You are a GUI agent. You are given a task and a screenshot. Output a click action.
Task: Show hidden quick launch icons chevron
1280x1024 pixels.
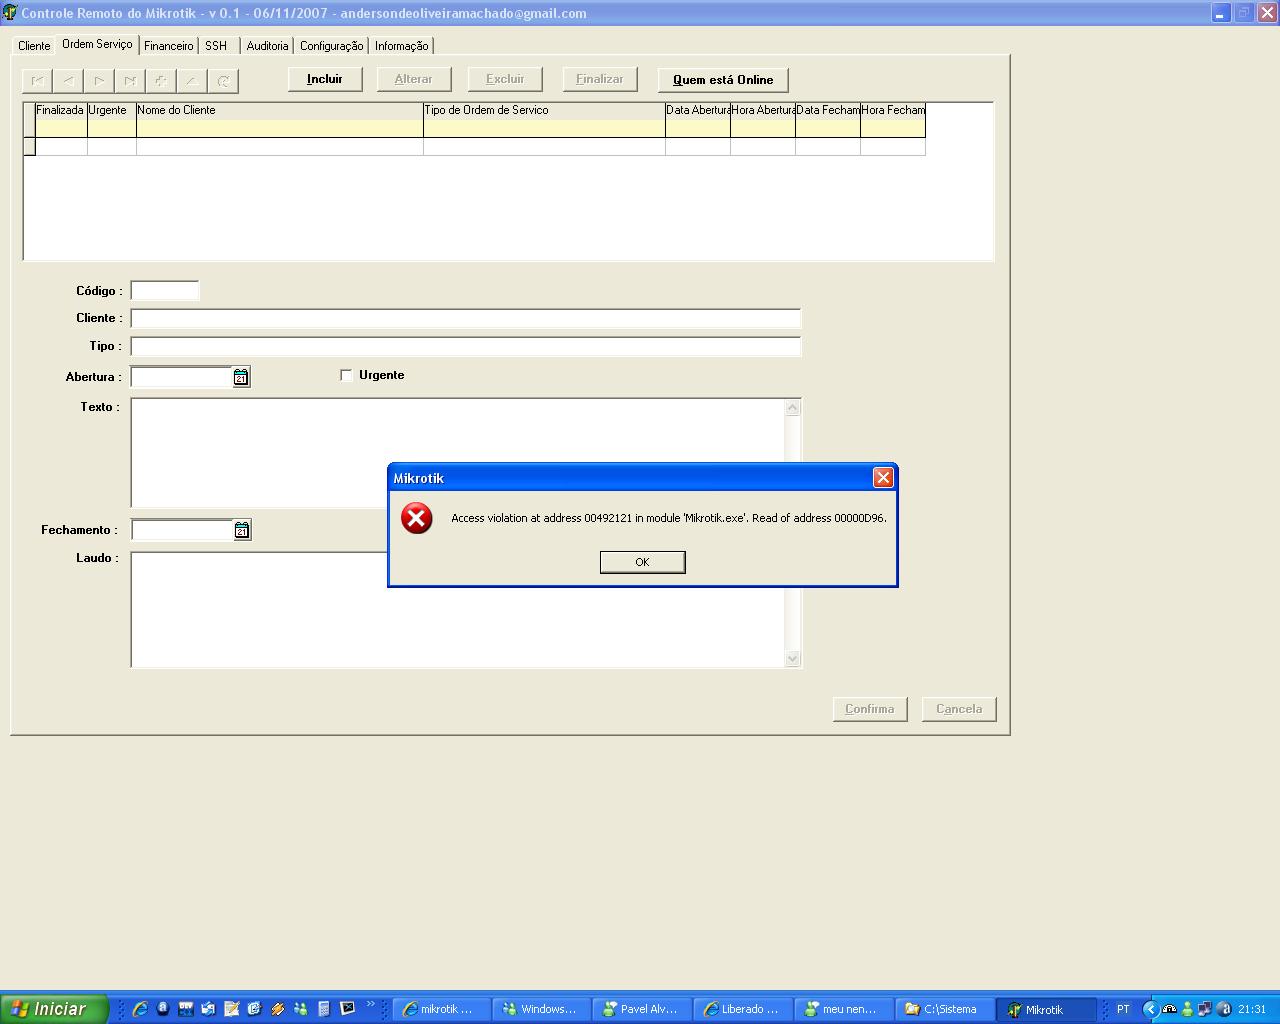(371, 1004)
